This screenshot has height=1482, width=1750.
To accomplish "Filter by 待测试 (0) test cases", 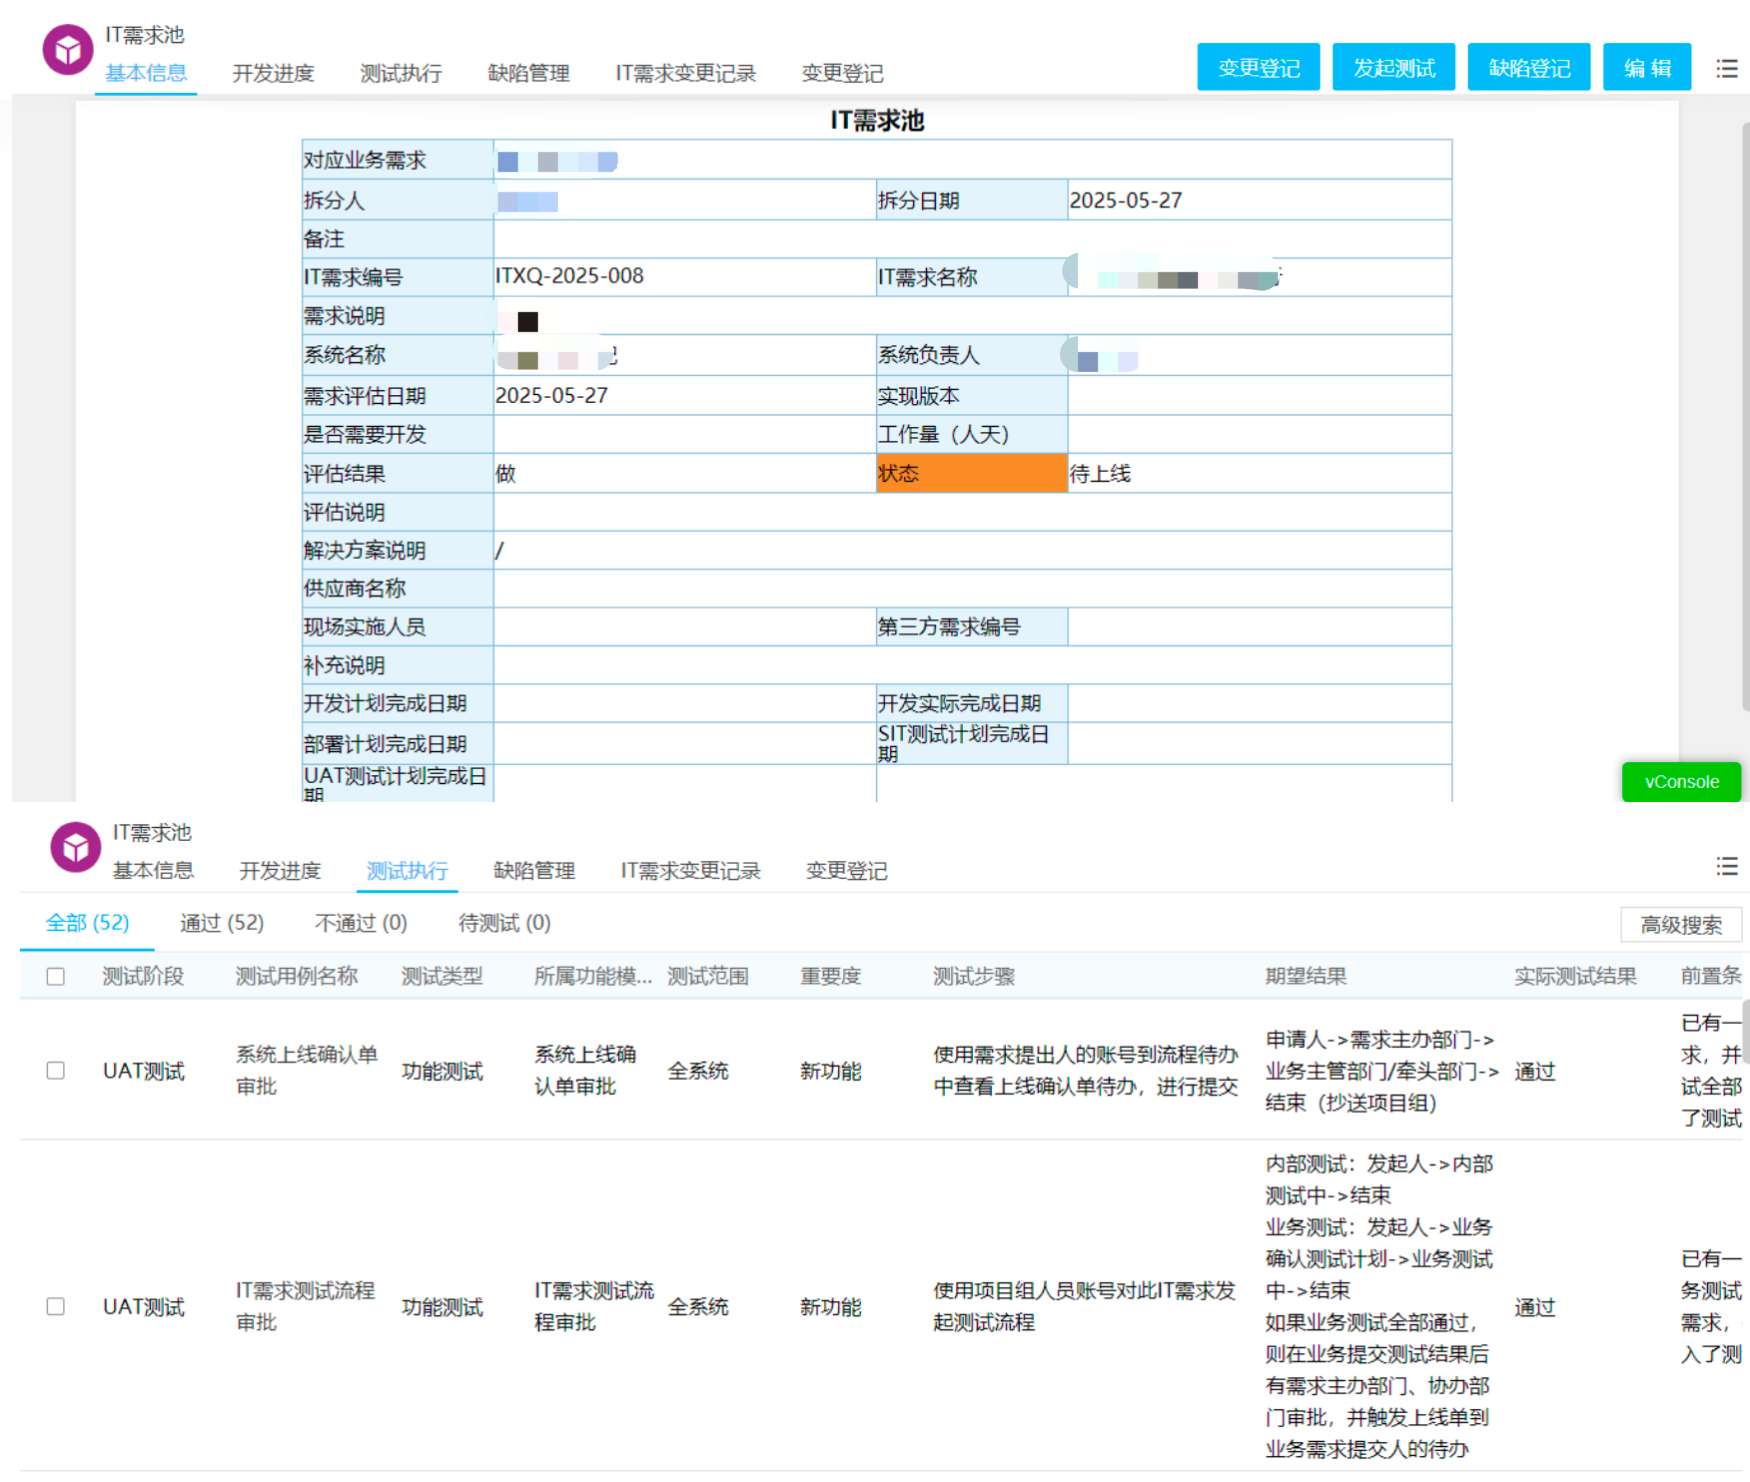I will tap(505, 923).
